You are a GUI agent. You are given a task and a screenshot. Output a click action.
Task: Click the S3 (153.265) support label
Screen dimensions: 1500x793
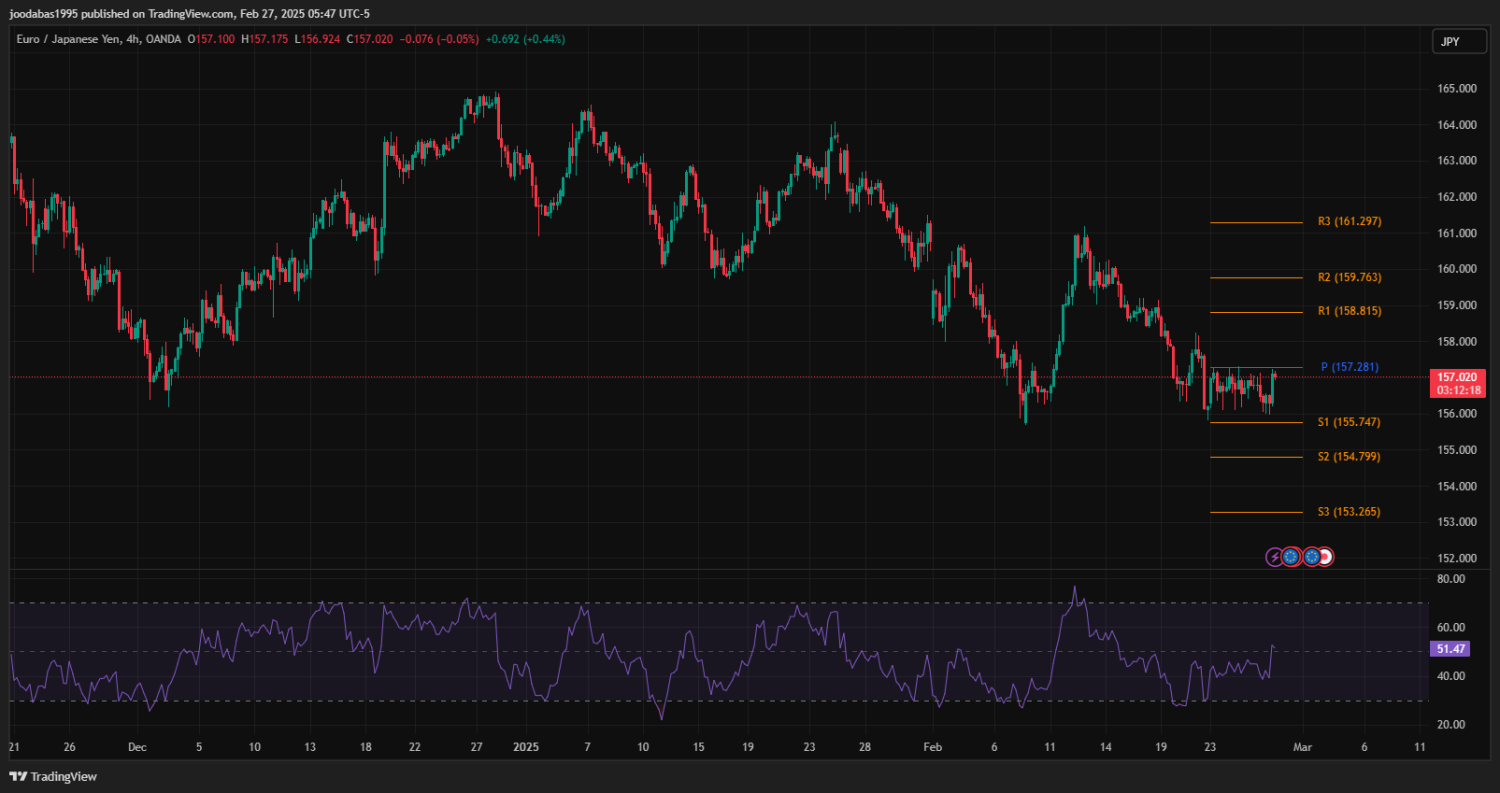1349,512
